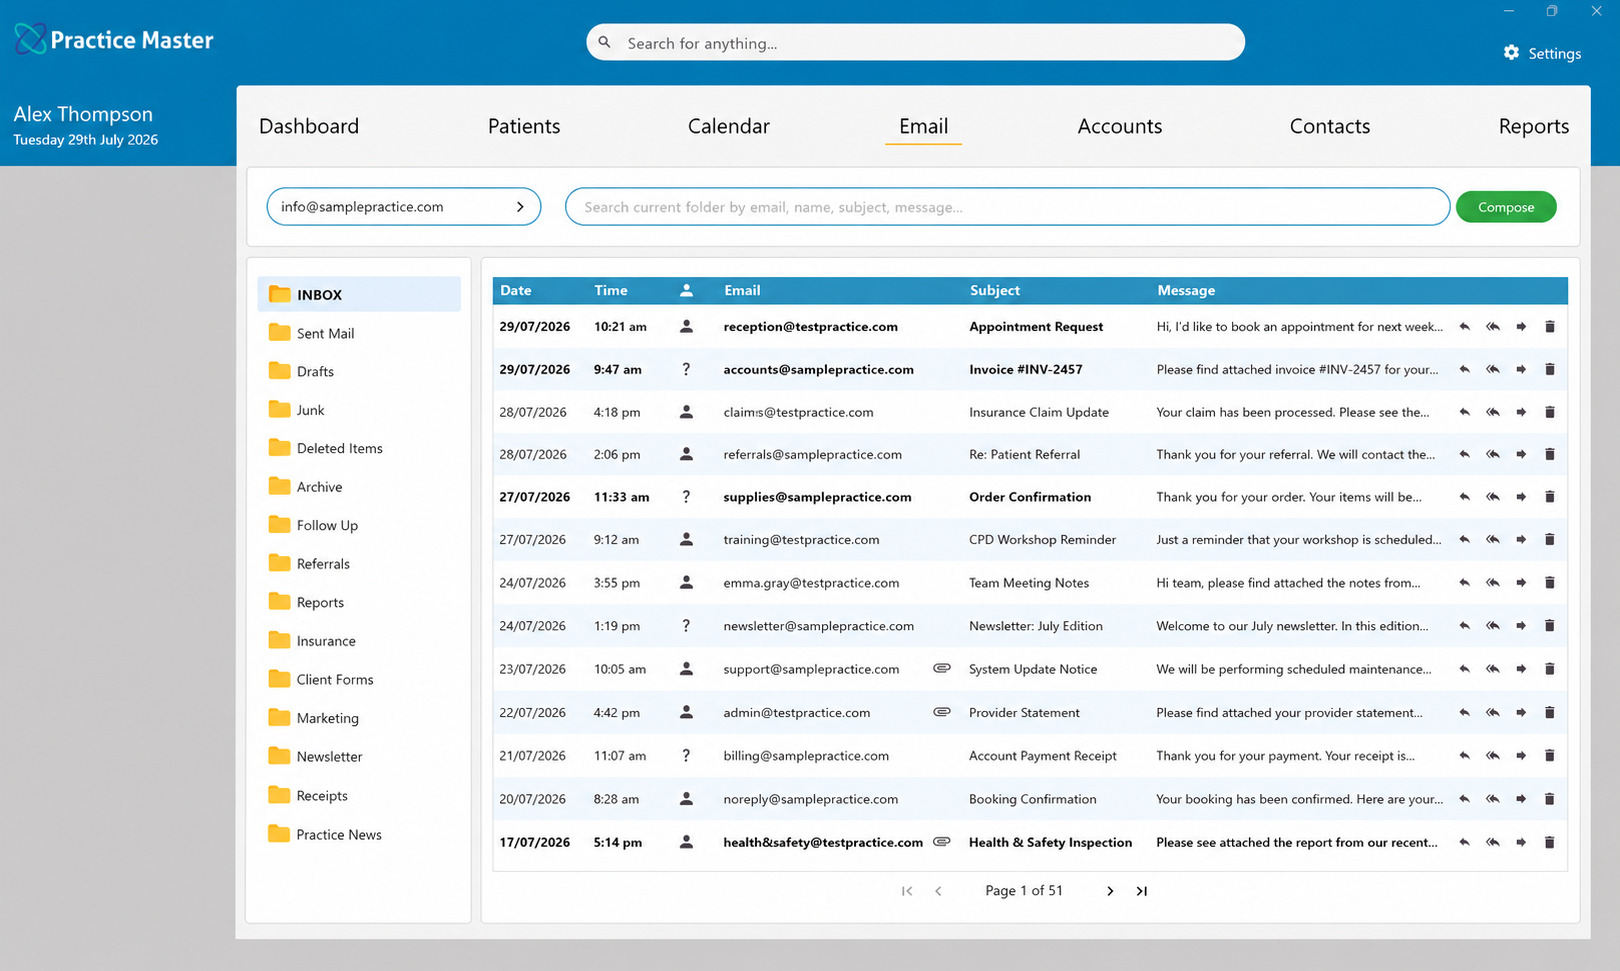Go to the Calendar tab
The width and height of the screenshot is (1620, 971).
tap(729, 126)
